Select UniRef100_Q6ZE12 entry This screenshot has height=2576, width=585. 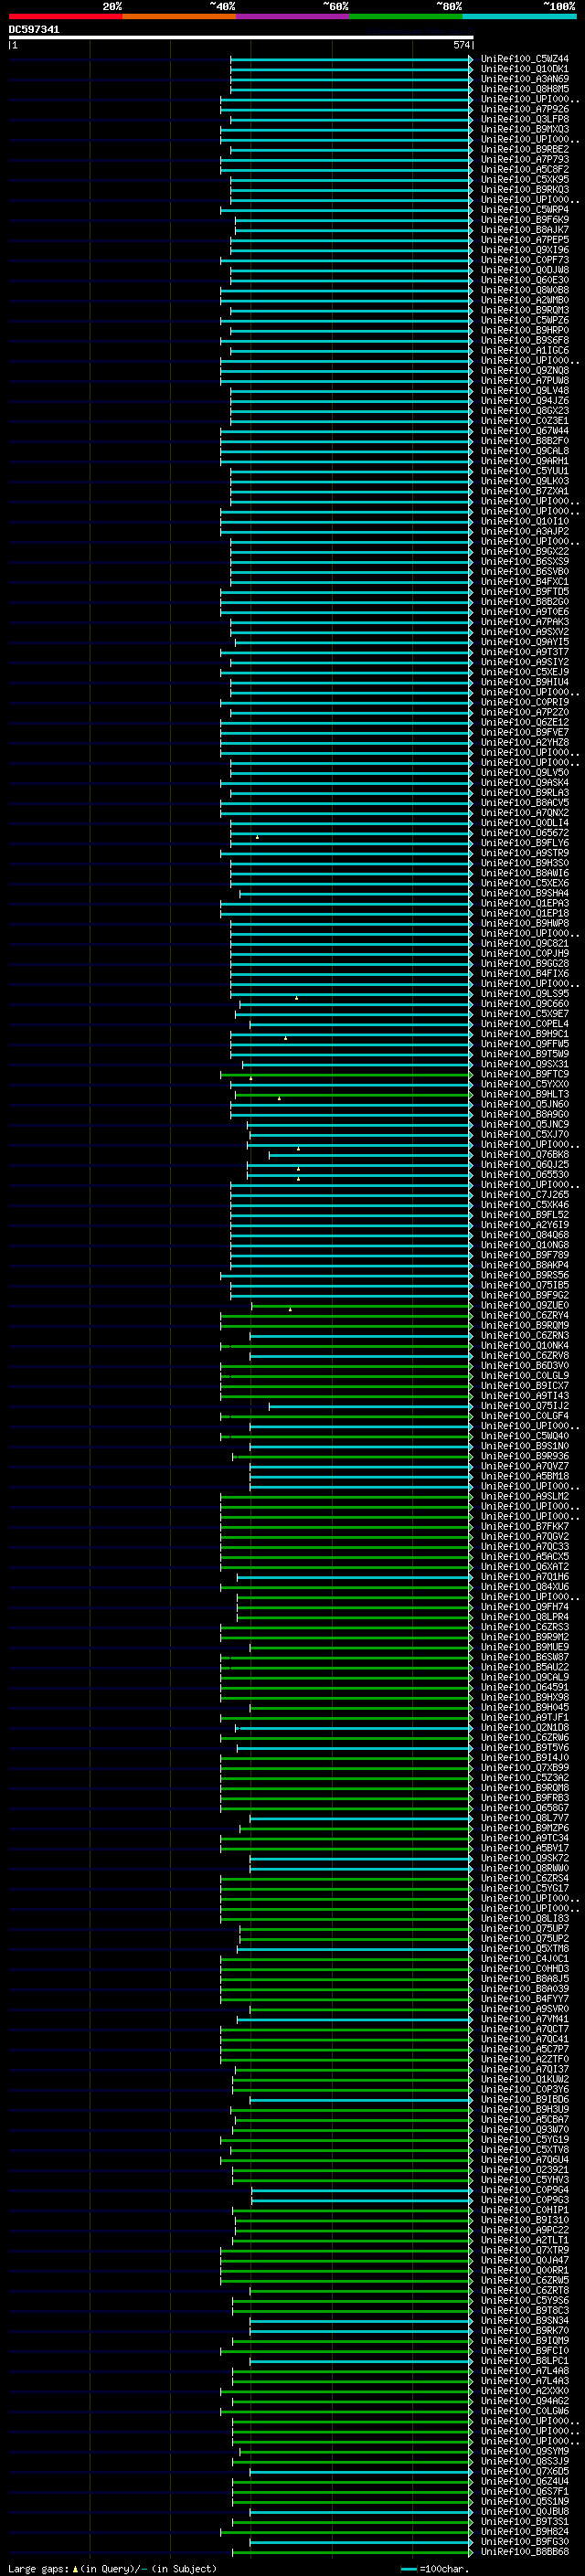click(524, 722)
